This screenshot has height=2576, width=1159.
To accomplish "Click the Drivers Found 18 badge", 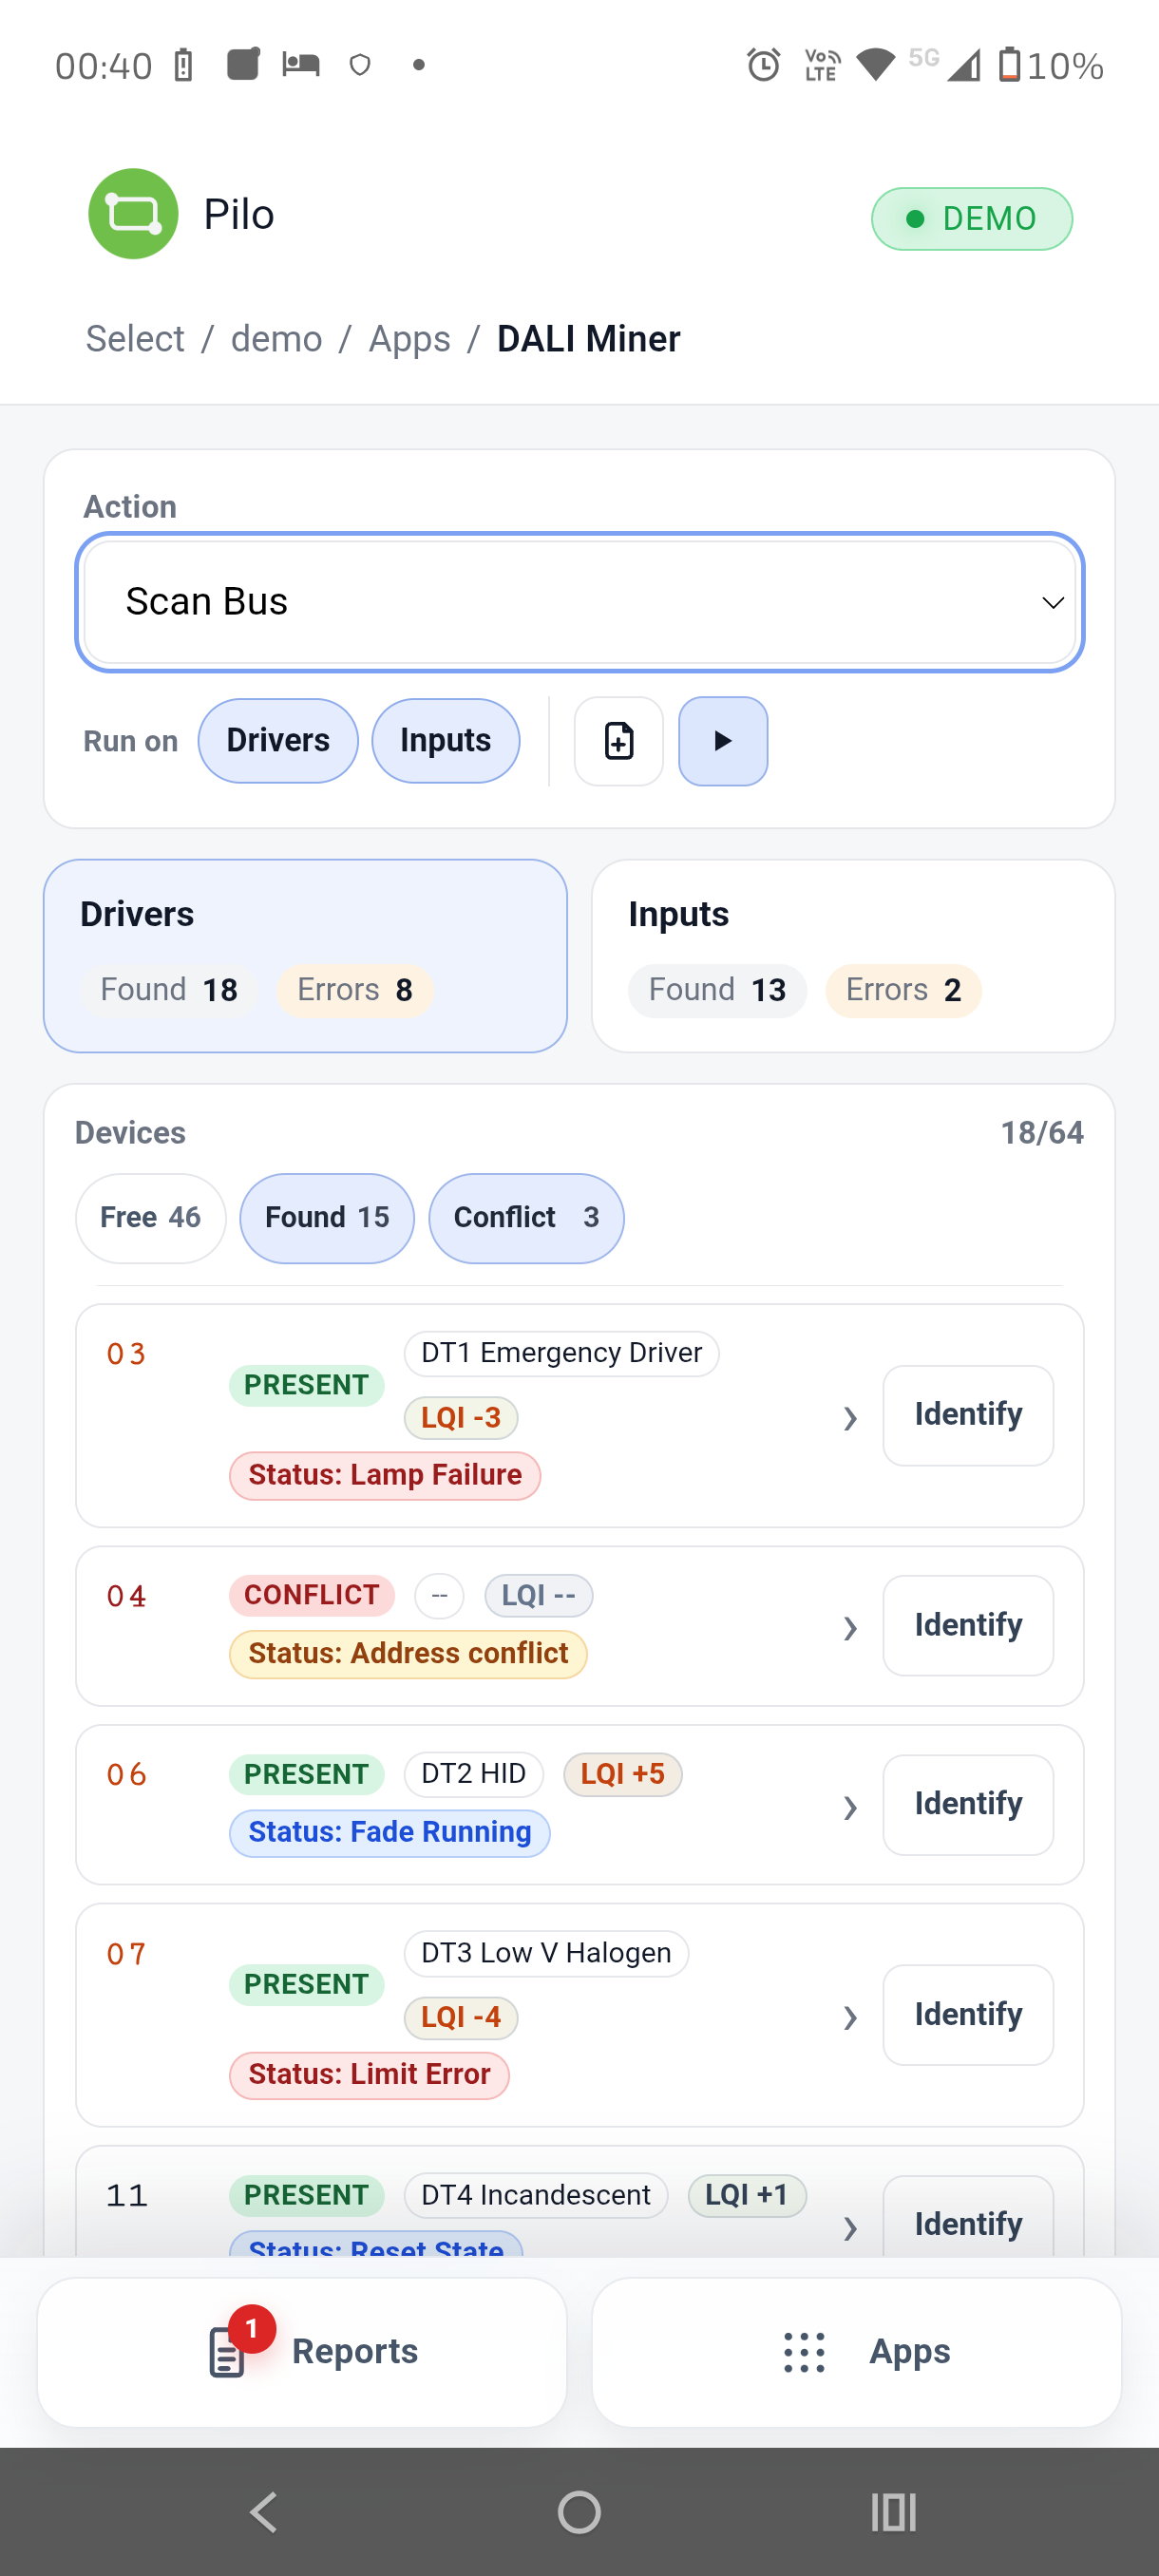I will (169, 990).
